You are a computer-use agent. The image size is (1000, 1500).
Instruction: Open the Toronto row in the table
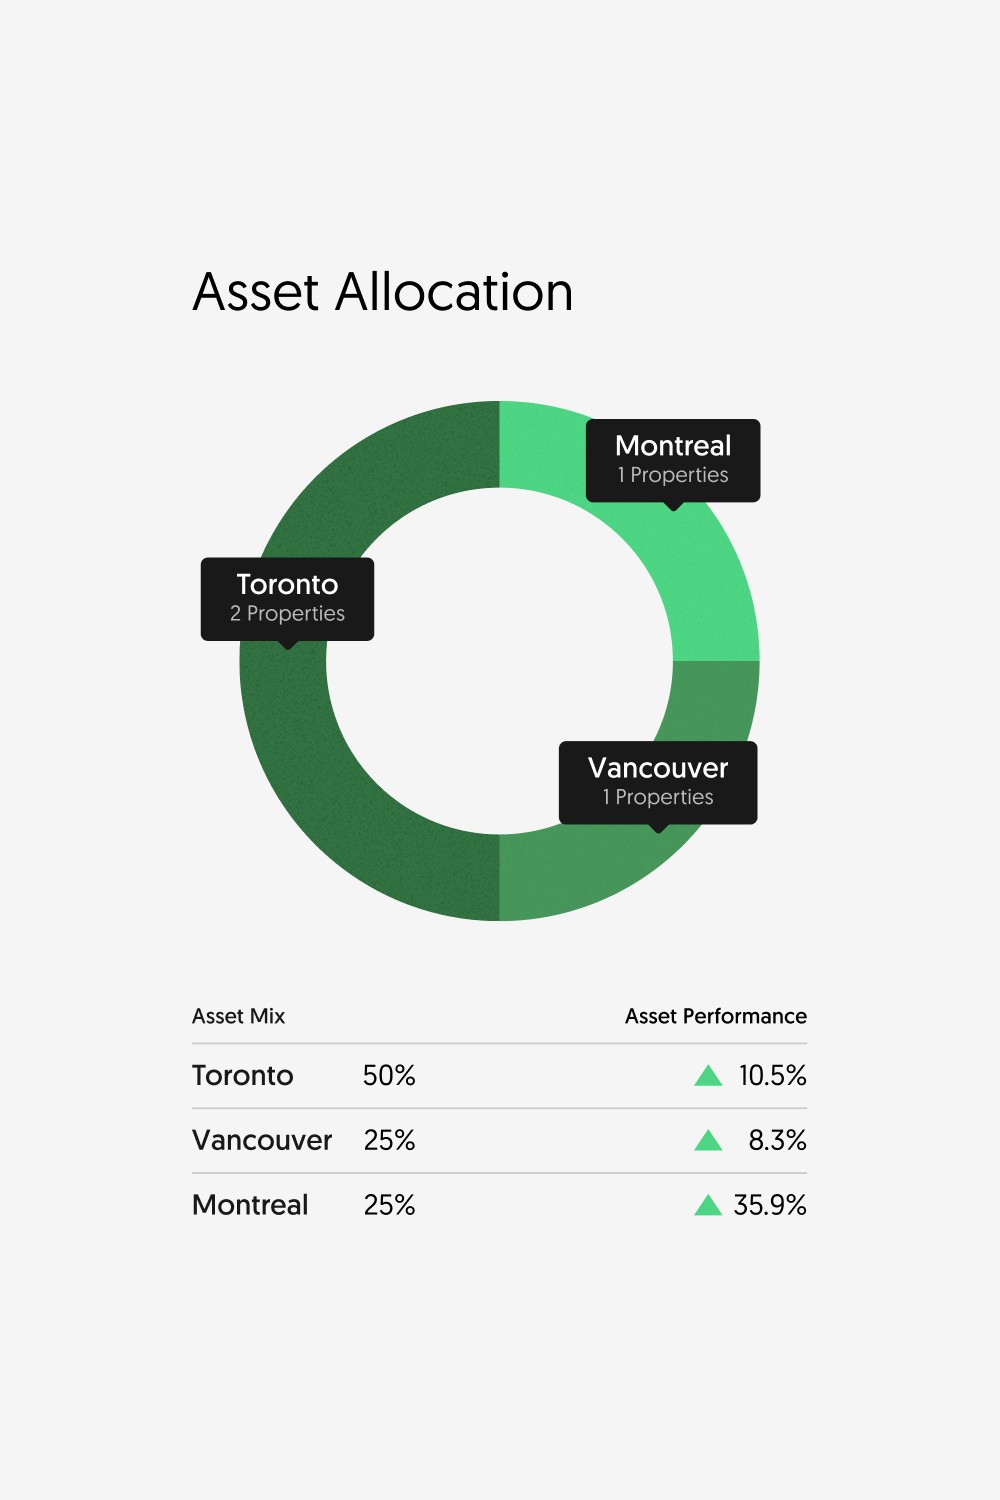tap(499, 1076)
